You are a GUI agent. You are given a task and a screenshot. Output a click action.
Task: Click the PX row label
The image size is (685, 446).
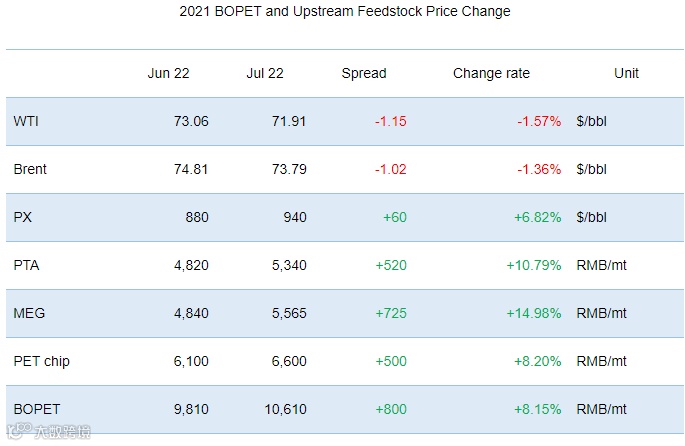click(23, 217)
